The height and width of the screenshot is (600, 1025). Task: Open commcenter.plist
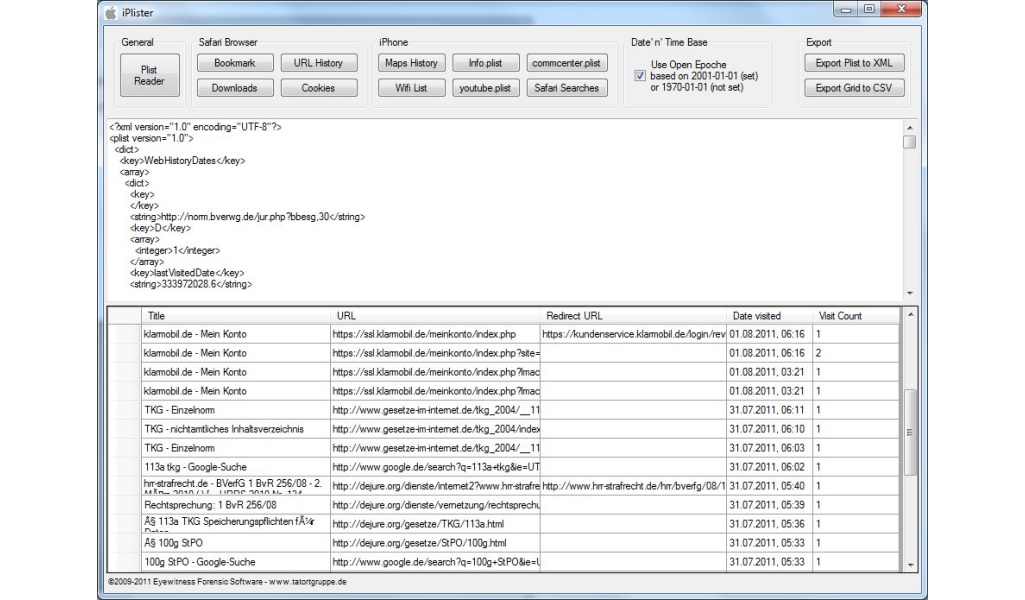[566, 63]
